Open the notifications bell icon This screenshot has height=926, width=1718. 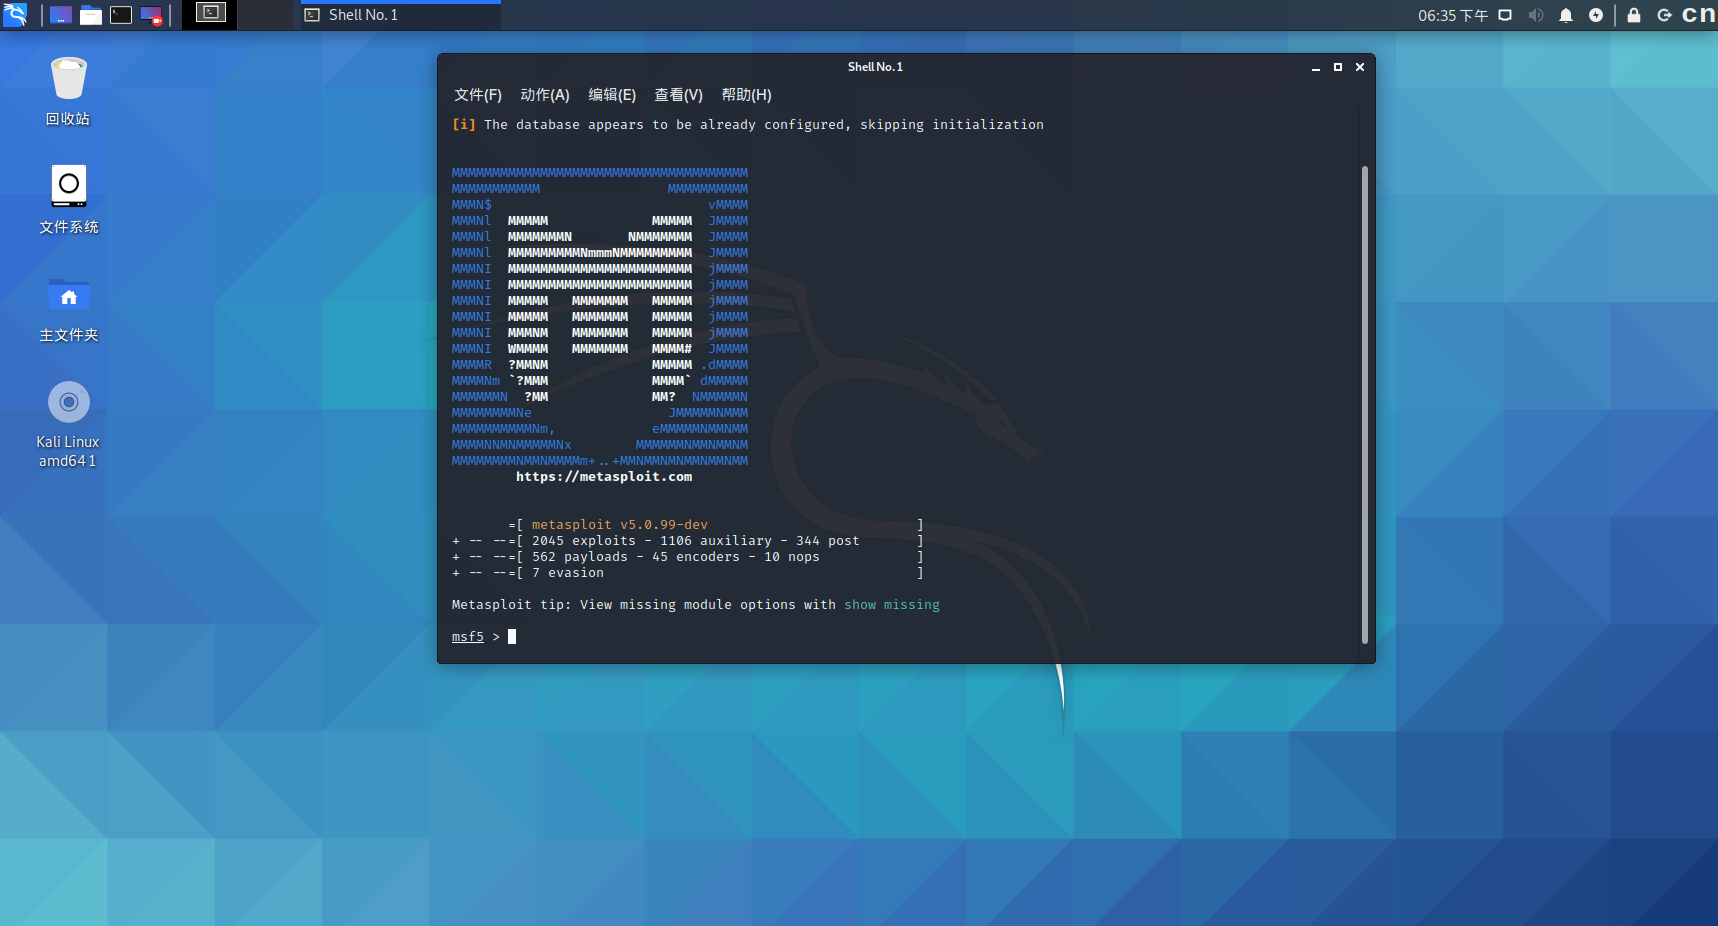click(x=1566, y=15)
